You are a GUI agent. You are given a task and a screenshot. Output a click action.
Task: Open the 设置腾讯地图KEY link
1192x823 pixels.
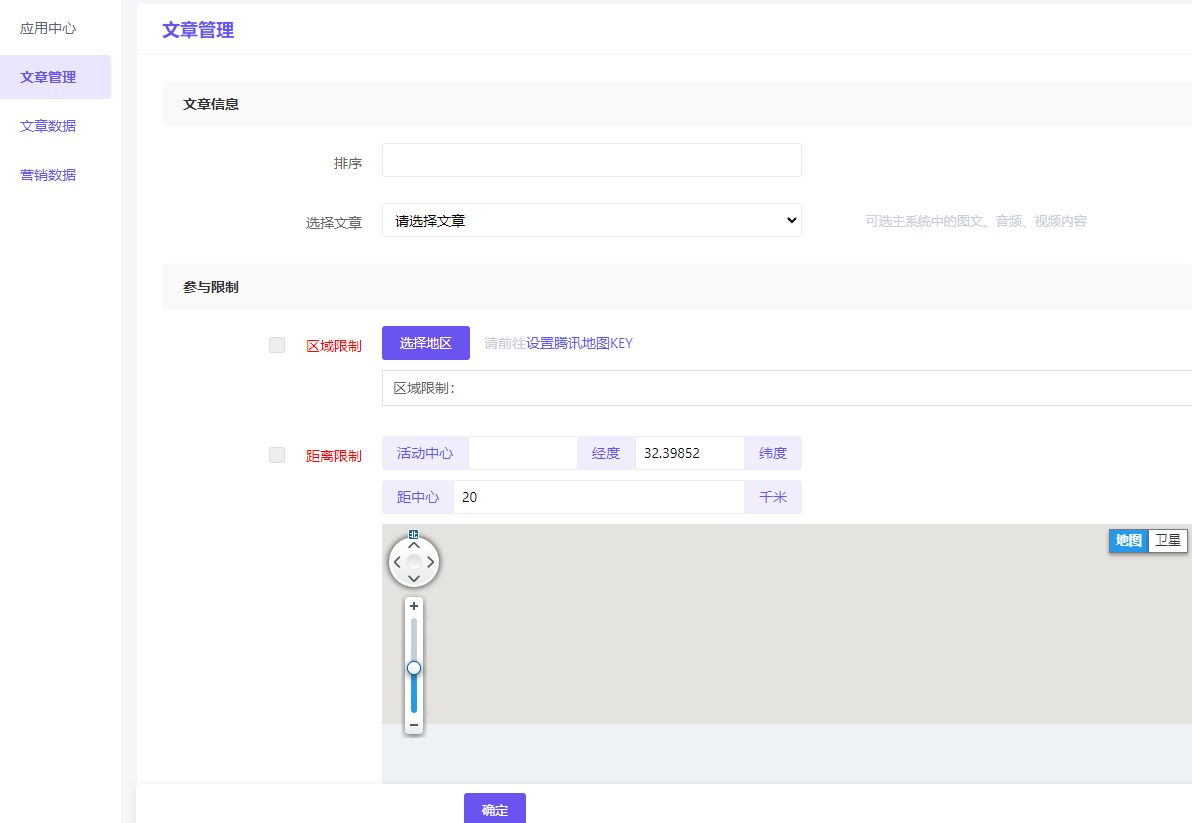(x=580, y=343)
